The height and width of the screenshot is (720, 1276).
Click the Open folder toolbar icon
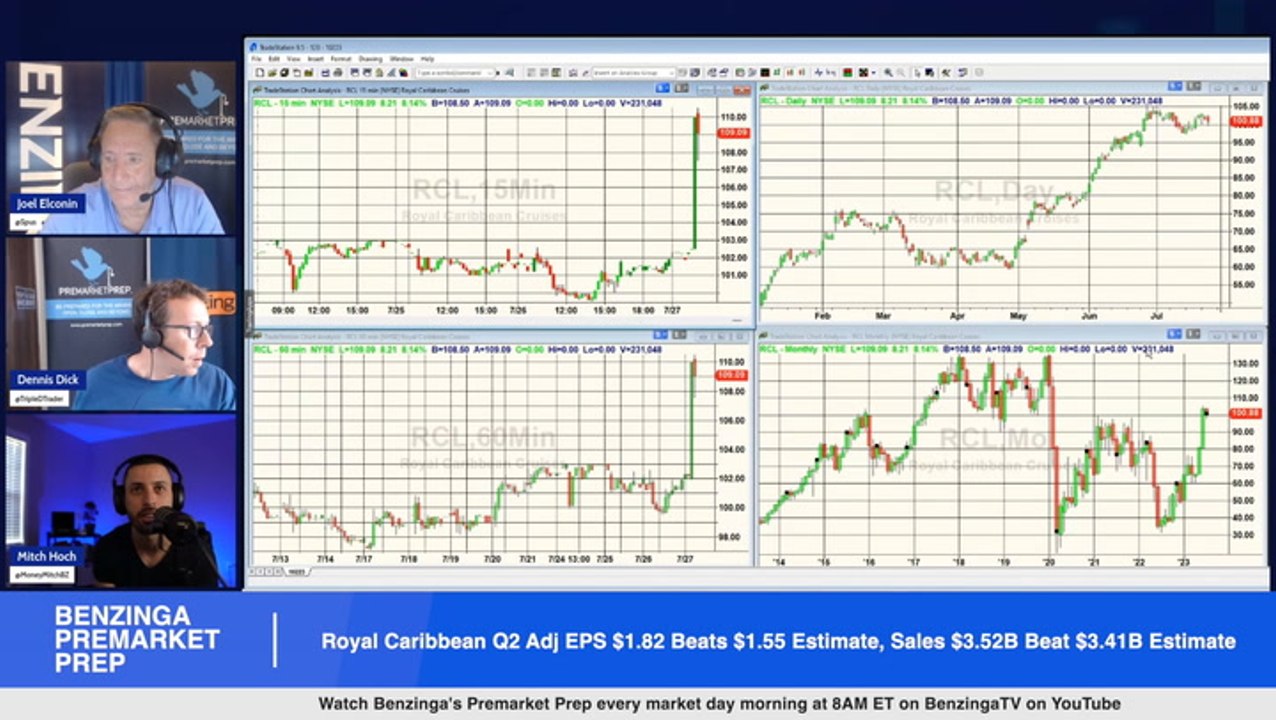click(x=272, y=73)
